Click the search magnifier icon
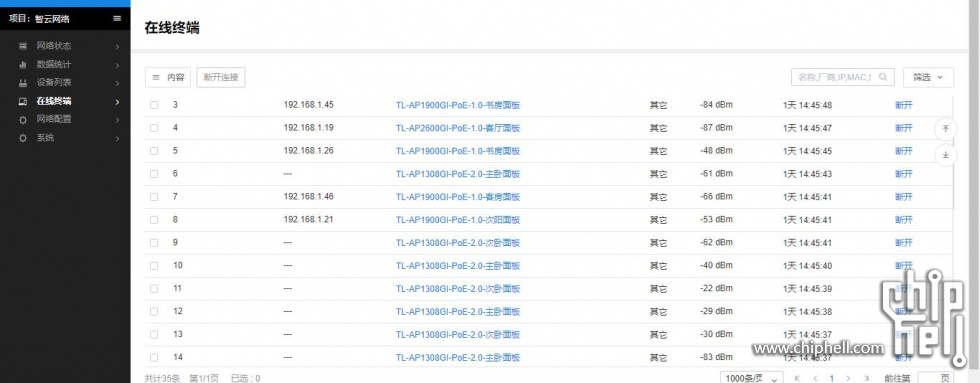 pos(883,77)
